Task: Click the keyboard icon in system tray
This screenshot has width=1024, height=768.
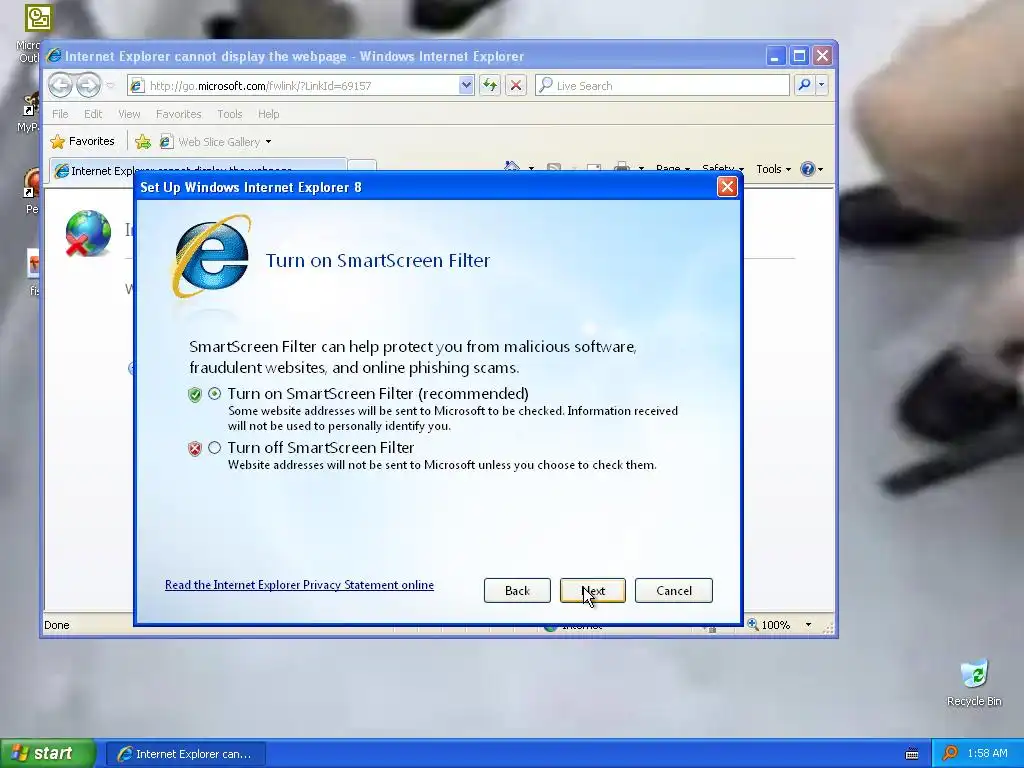Action: click(x=912, y=754)
